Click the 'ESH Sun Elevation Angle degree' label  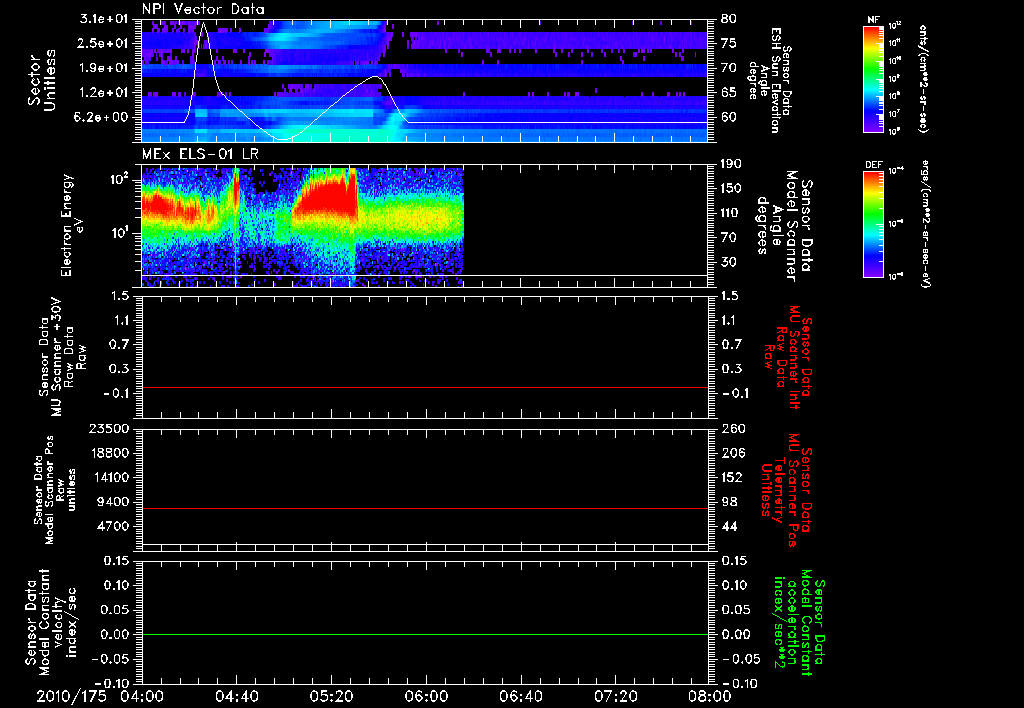pos(769,80)
